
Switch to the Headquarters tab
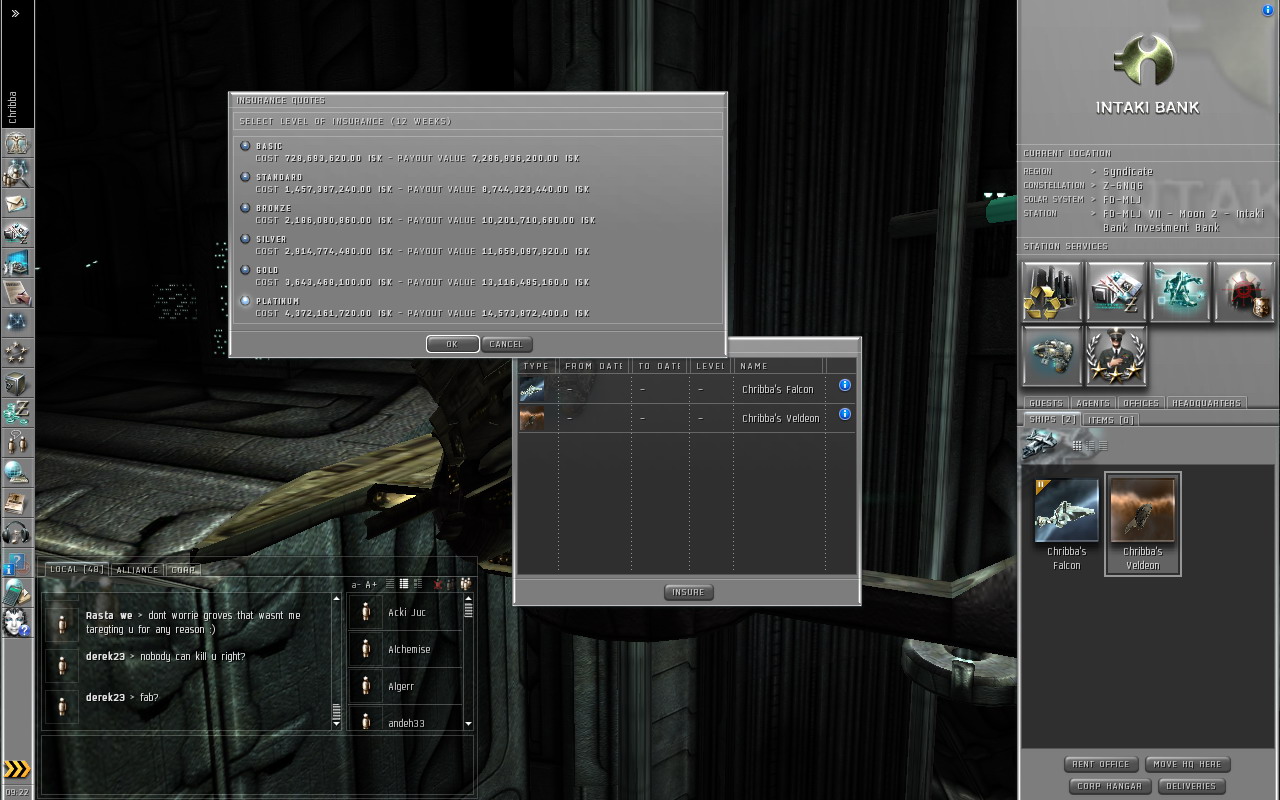(x=1206, y=403)
